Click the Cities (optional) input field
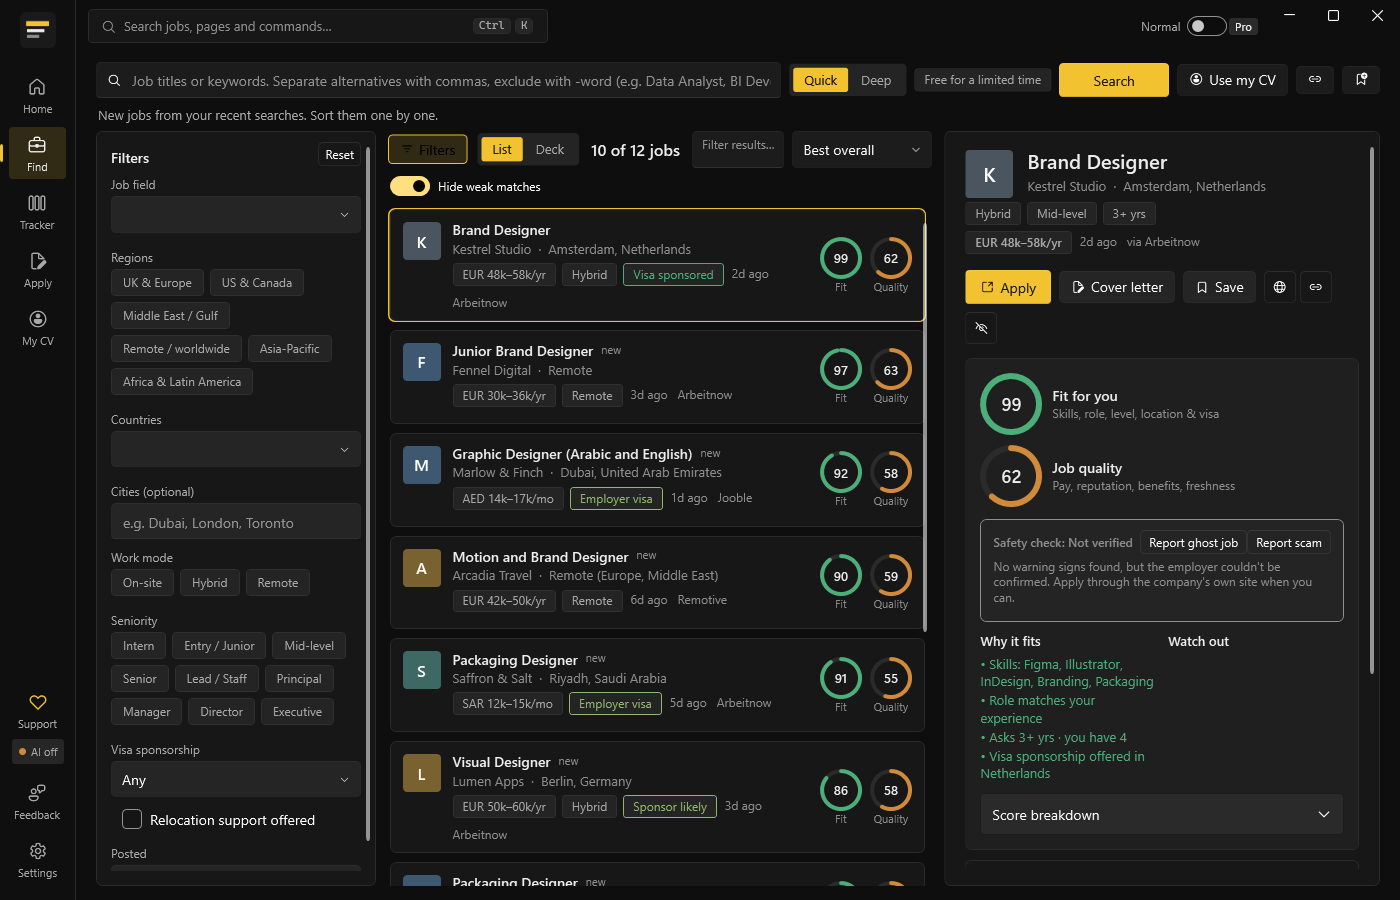The image size is (1400, 900). coord(236,522)
